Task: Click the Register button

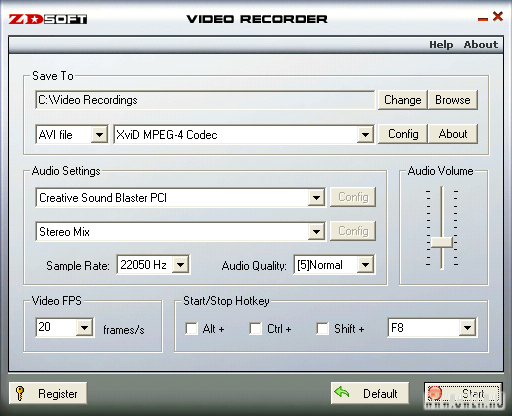Action: [48, 393]
